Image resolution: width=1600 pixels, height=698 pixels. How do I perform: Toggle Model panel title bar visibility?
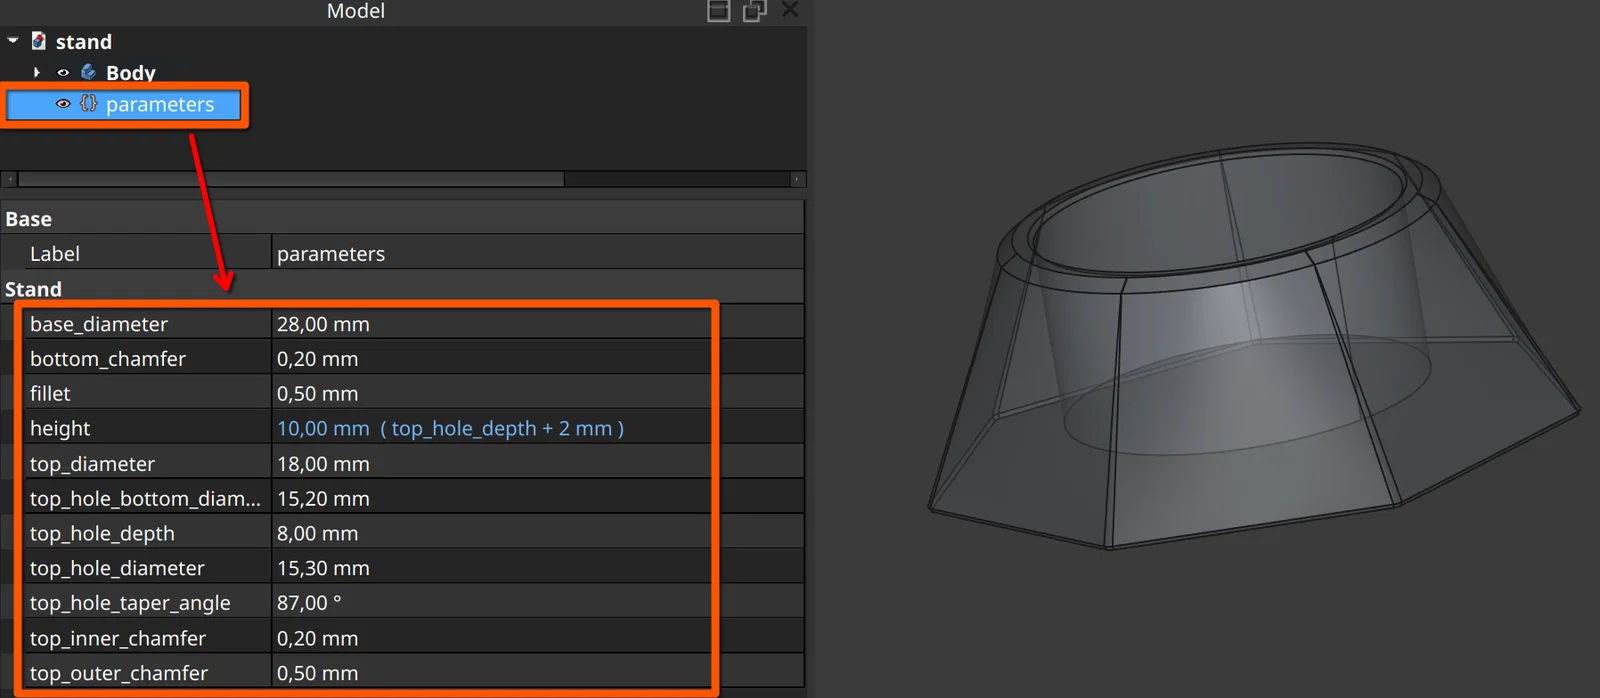click(x=719, y=11)
